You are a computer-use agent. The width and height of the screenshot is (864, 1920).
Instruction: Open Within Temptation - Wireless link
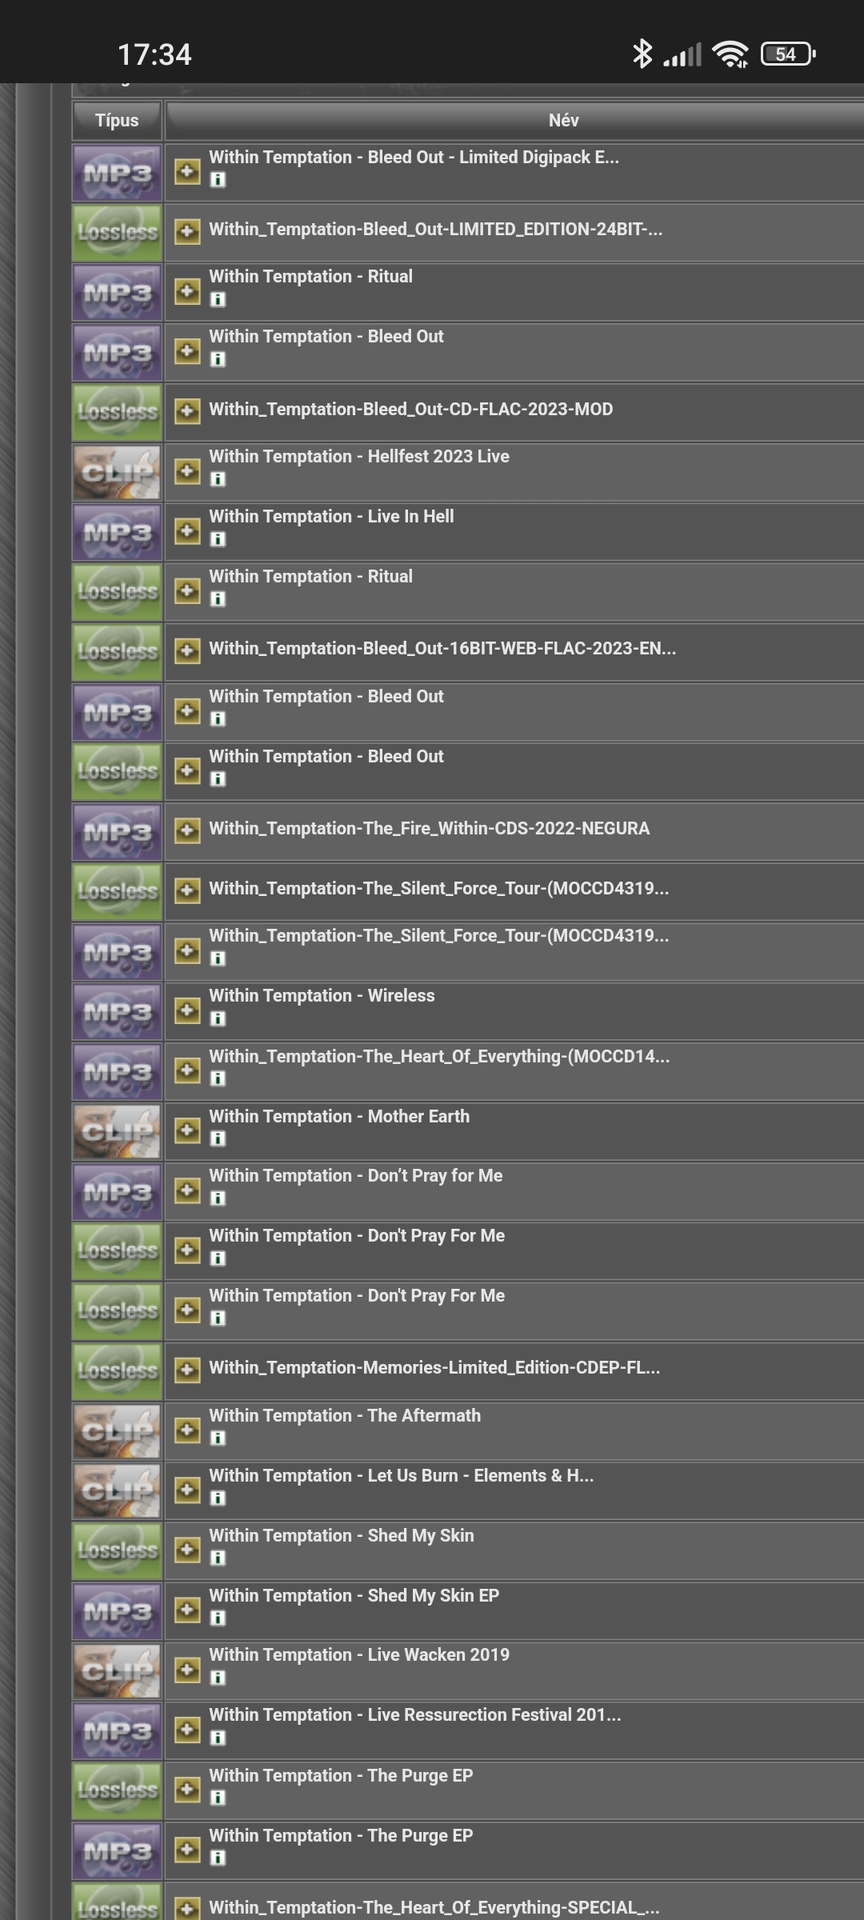point(322,995)
